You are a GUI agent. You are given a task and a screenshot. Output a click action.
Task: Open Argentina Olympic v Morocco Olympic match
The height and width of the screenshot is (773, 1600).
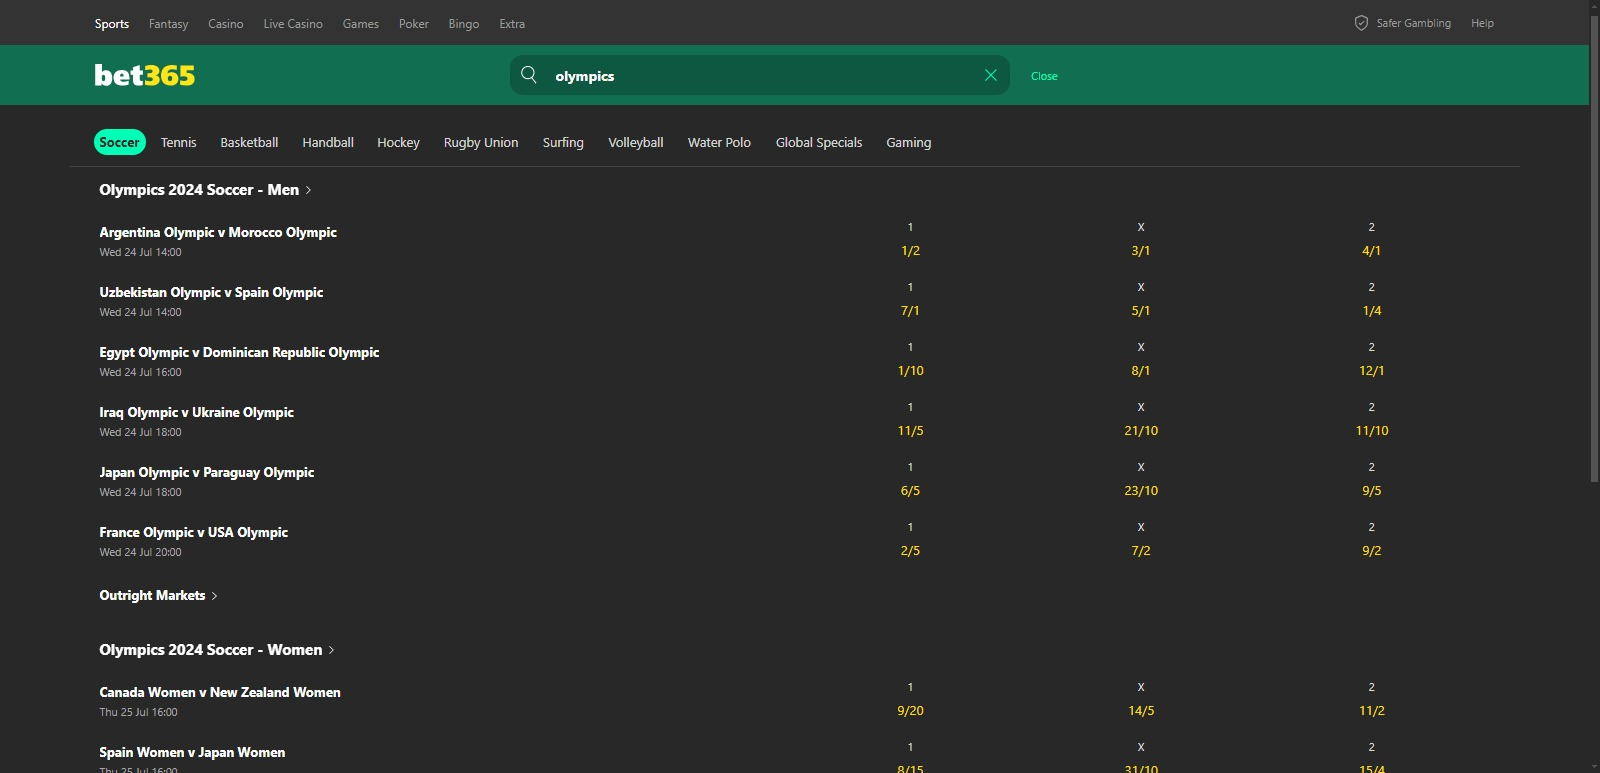[x=218, y=232]
